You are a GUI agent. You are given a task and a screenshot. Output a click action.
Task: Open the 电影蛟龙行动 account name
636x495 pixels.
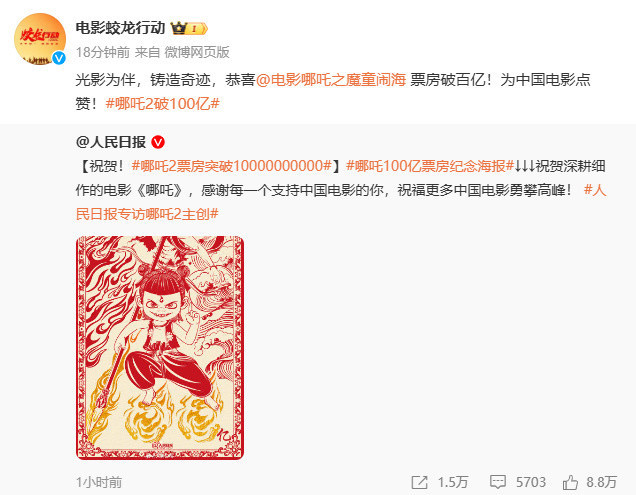(120, 28)
